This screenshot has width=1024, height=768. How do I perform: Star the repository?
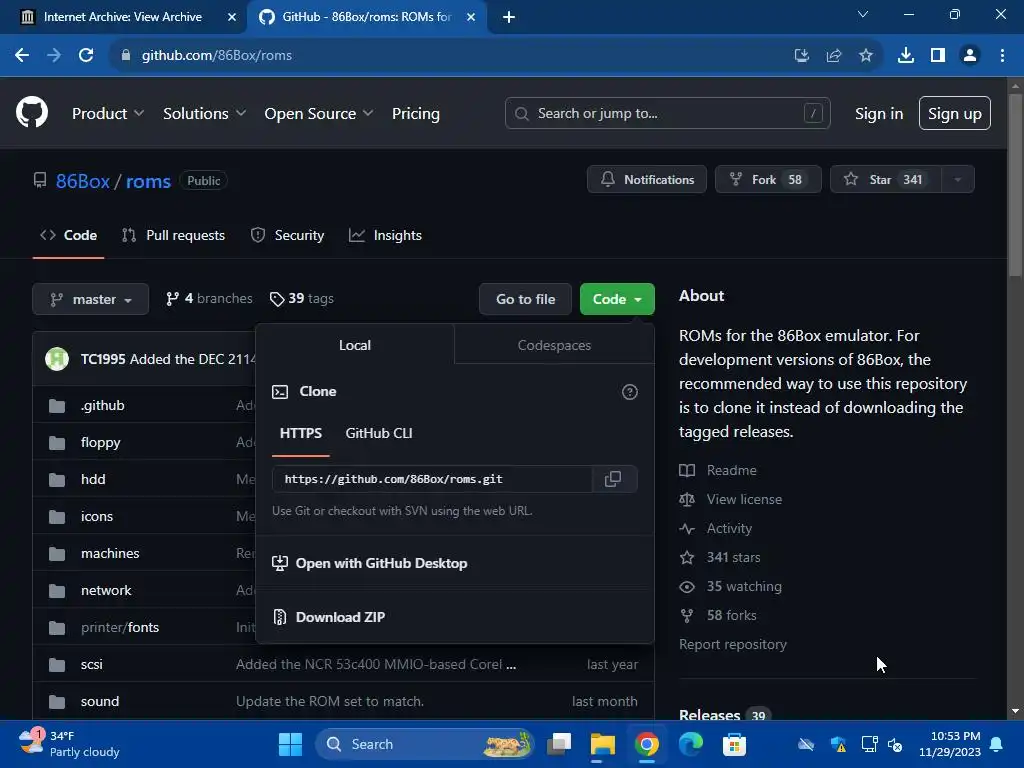tap(886, 180)
